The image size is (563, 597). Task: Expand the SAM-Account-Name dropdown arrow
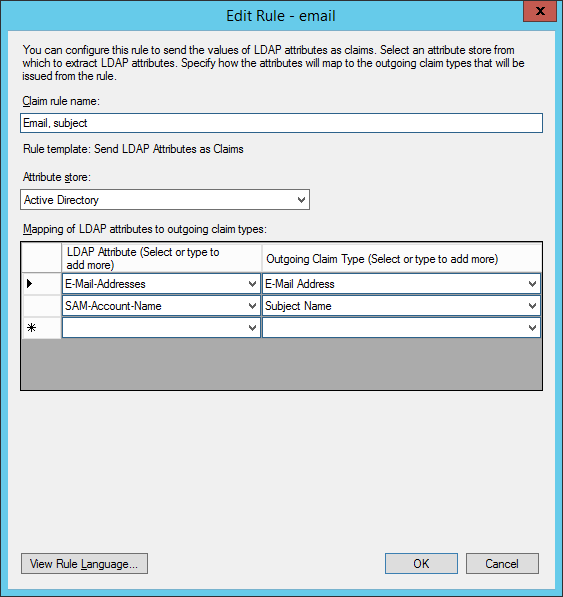(252, 306)
